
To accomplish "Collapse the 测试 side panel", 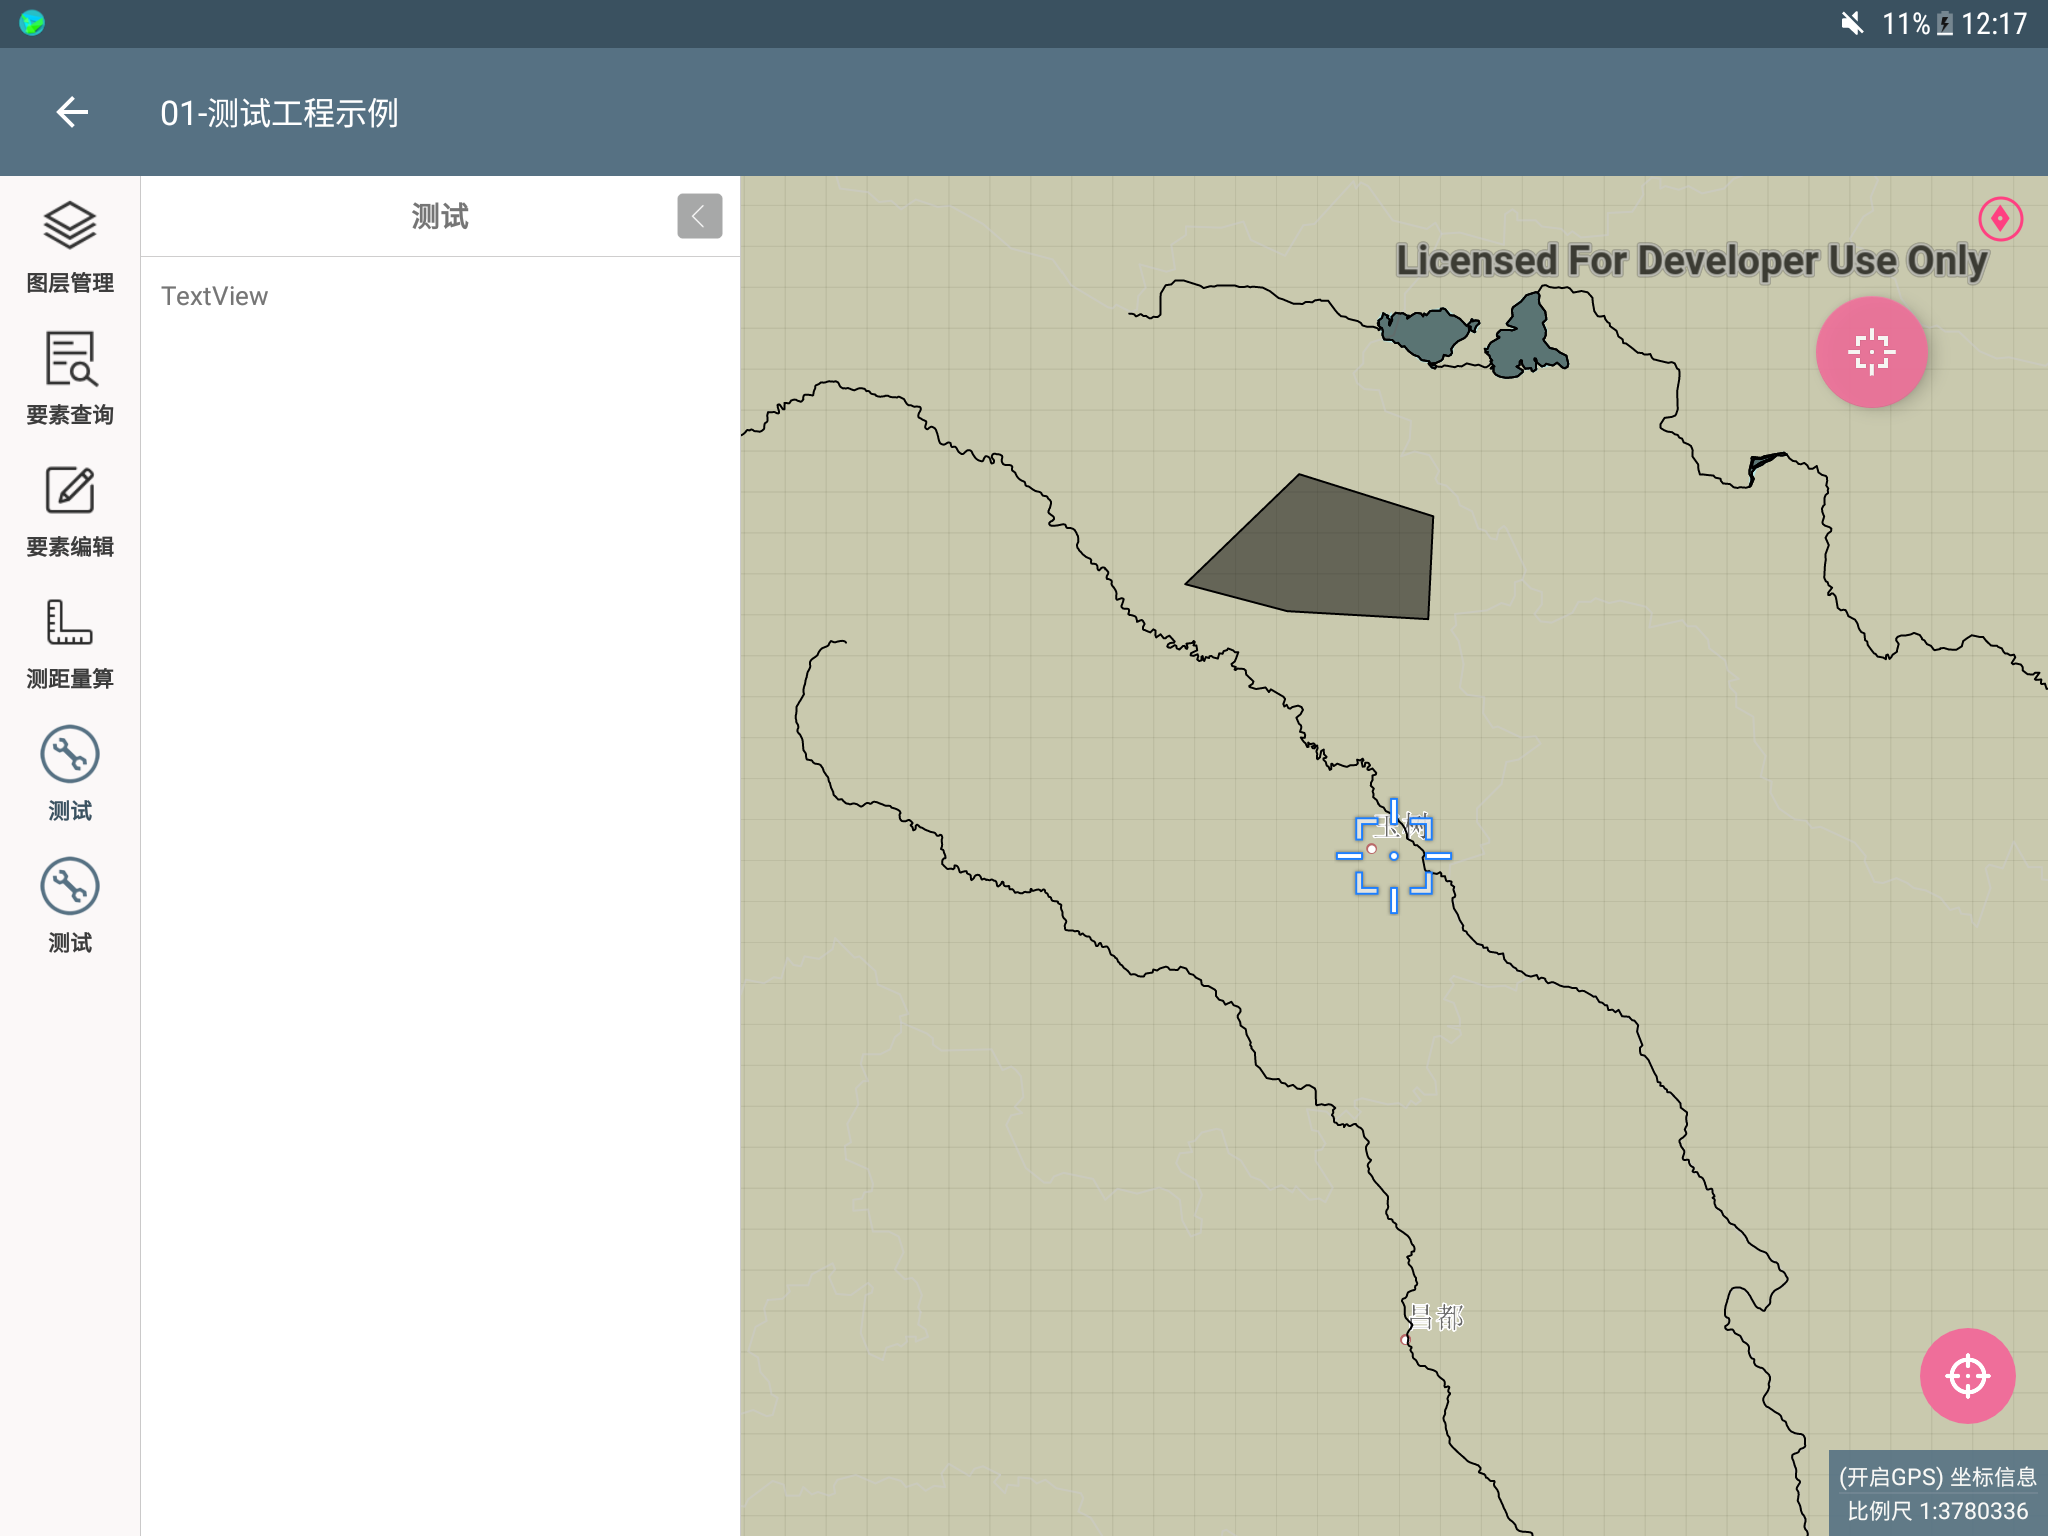I will click(699, 216).
